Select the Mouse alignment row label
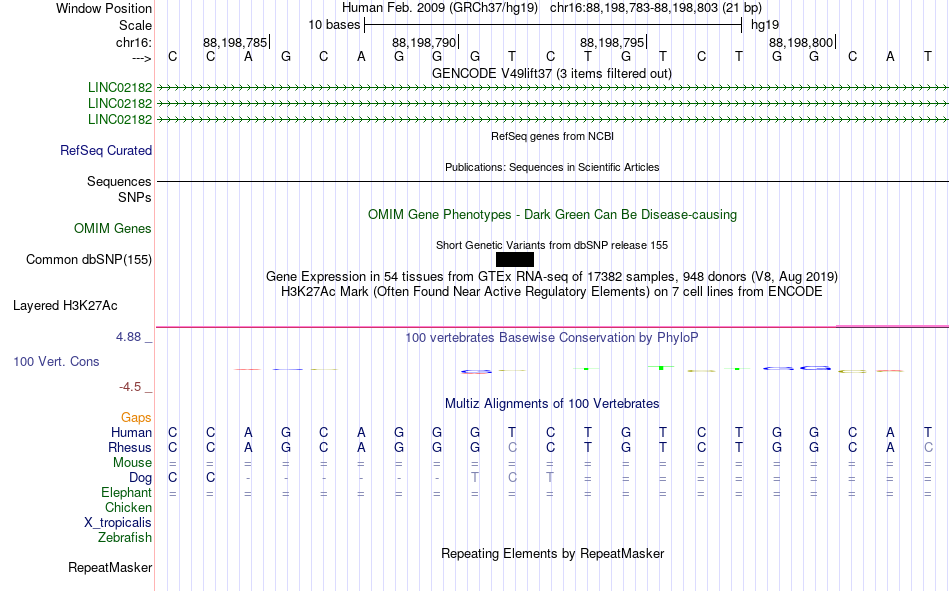The width and height of the screenshot is (950, 591). 132,462
